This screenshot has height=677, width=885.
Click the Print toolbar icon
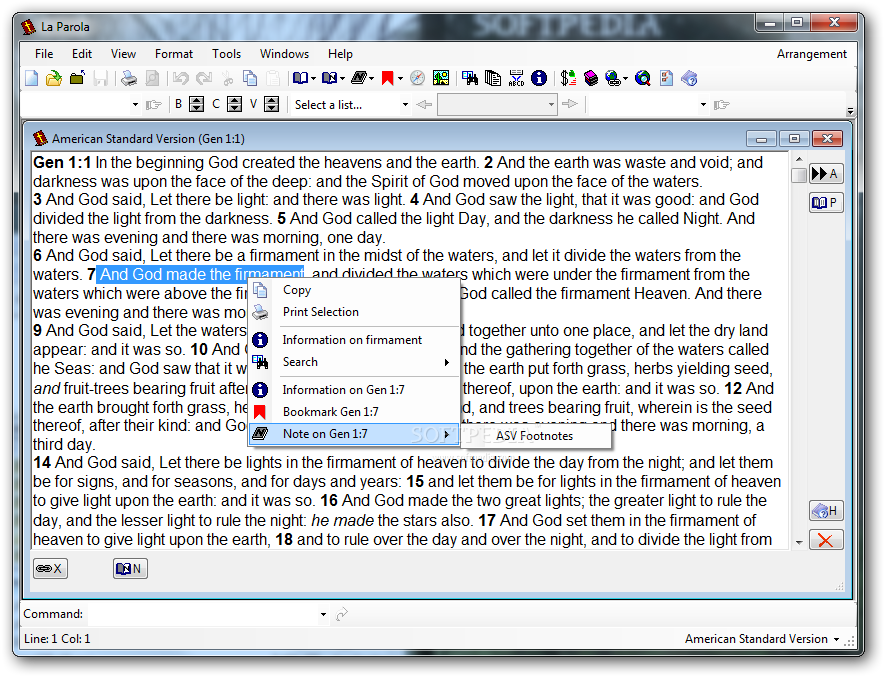click(x=129, y=78)
